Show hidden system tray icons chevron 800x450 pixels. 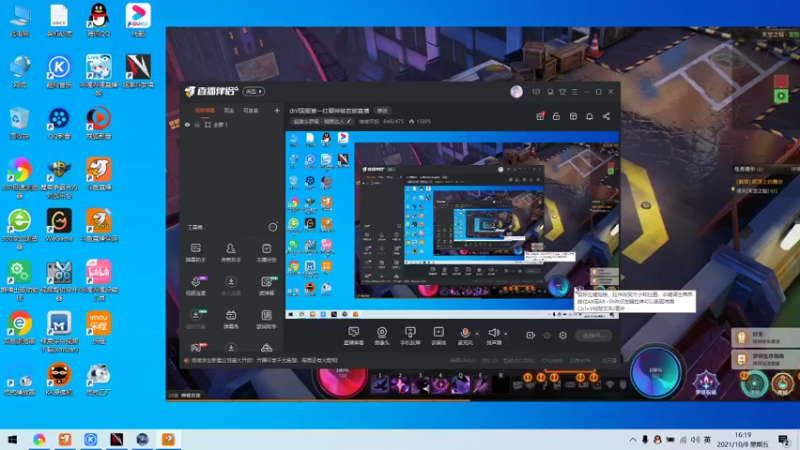coord(633,439)
